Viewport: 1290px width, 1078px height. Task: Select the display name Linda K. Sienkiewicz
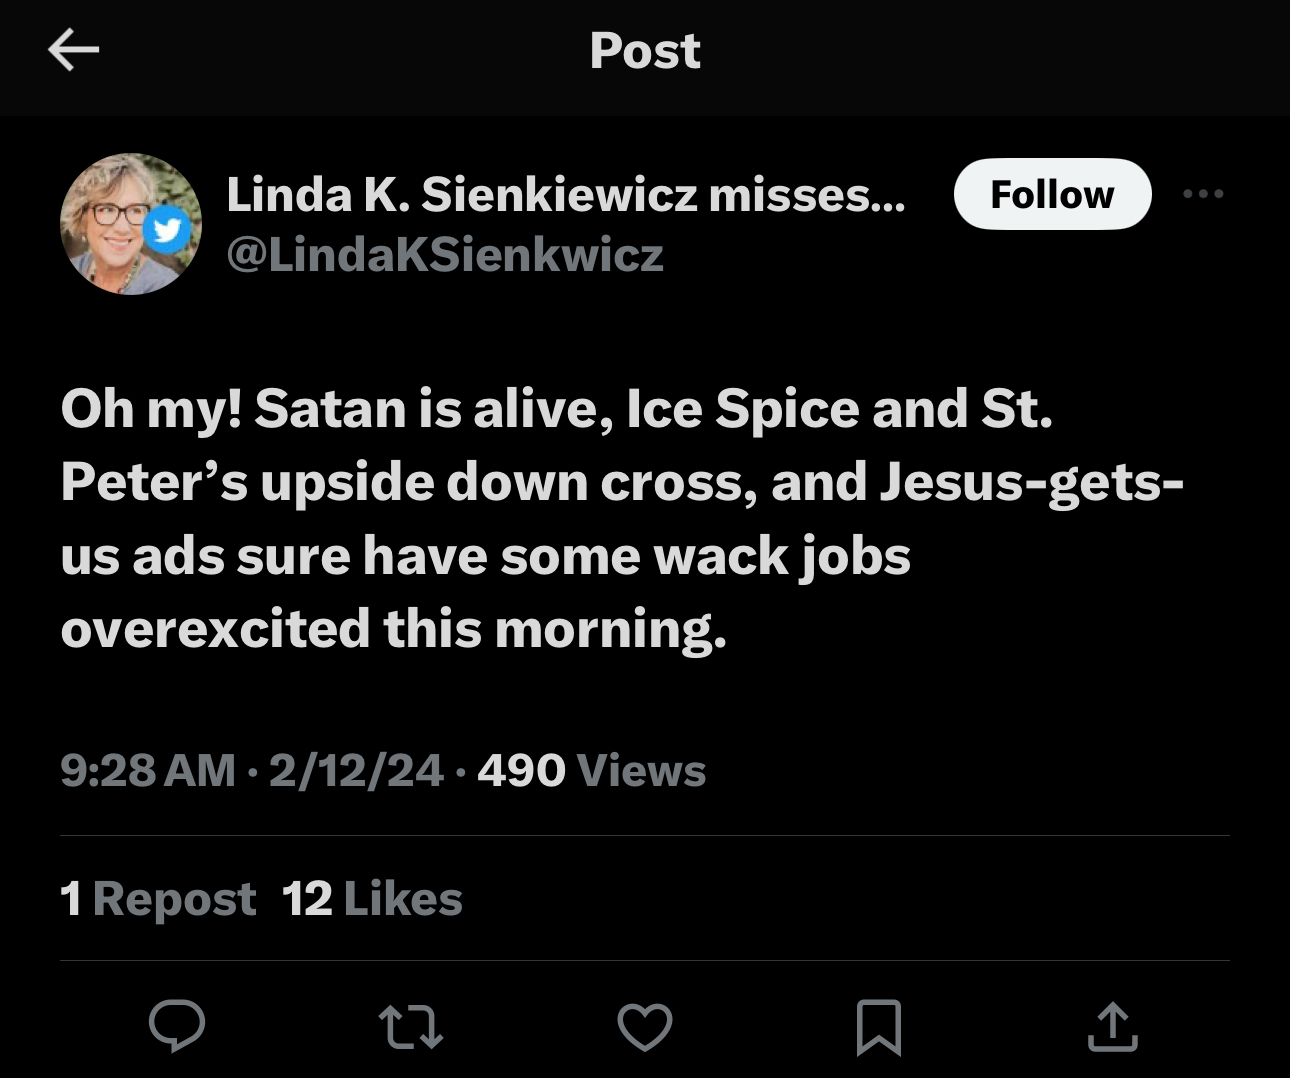[x=566, y=195]
